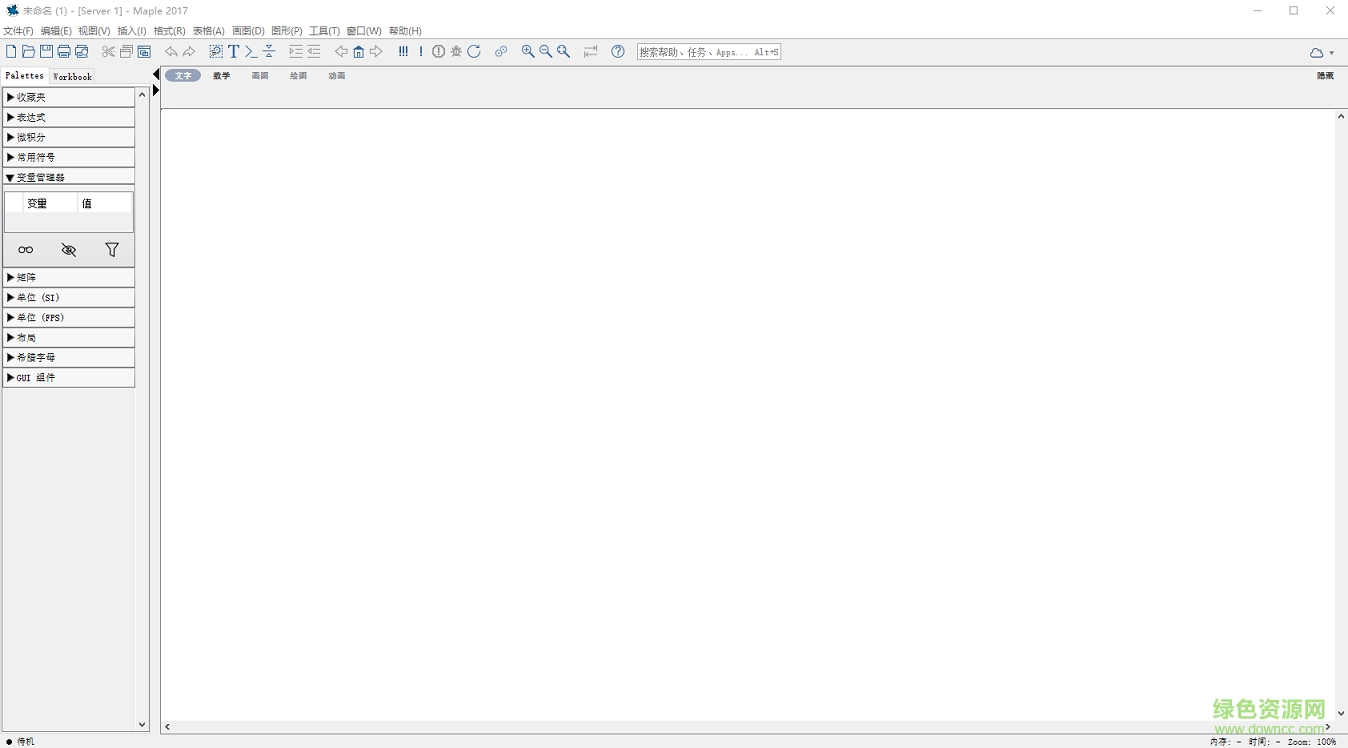
Task: Toggle hidden variables with crossed-eye icon
Action: (69, 250)
